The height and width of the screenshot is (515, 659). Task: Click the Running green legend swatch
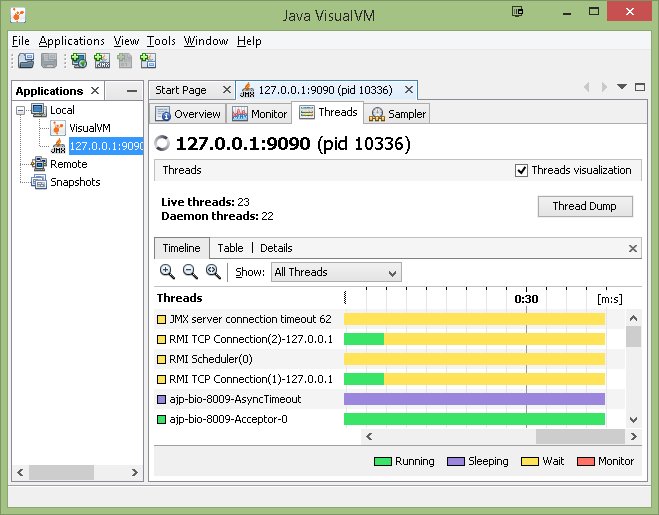[x=382, y=462]
